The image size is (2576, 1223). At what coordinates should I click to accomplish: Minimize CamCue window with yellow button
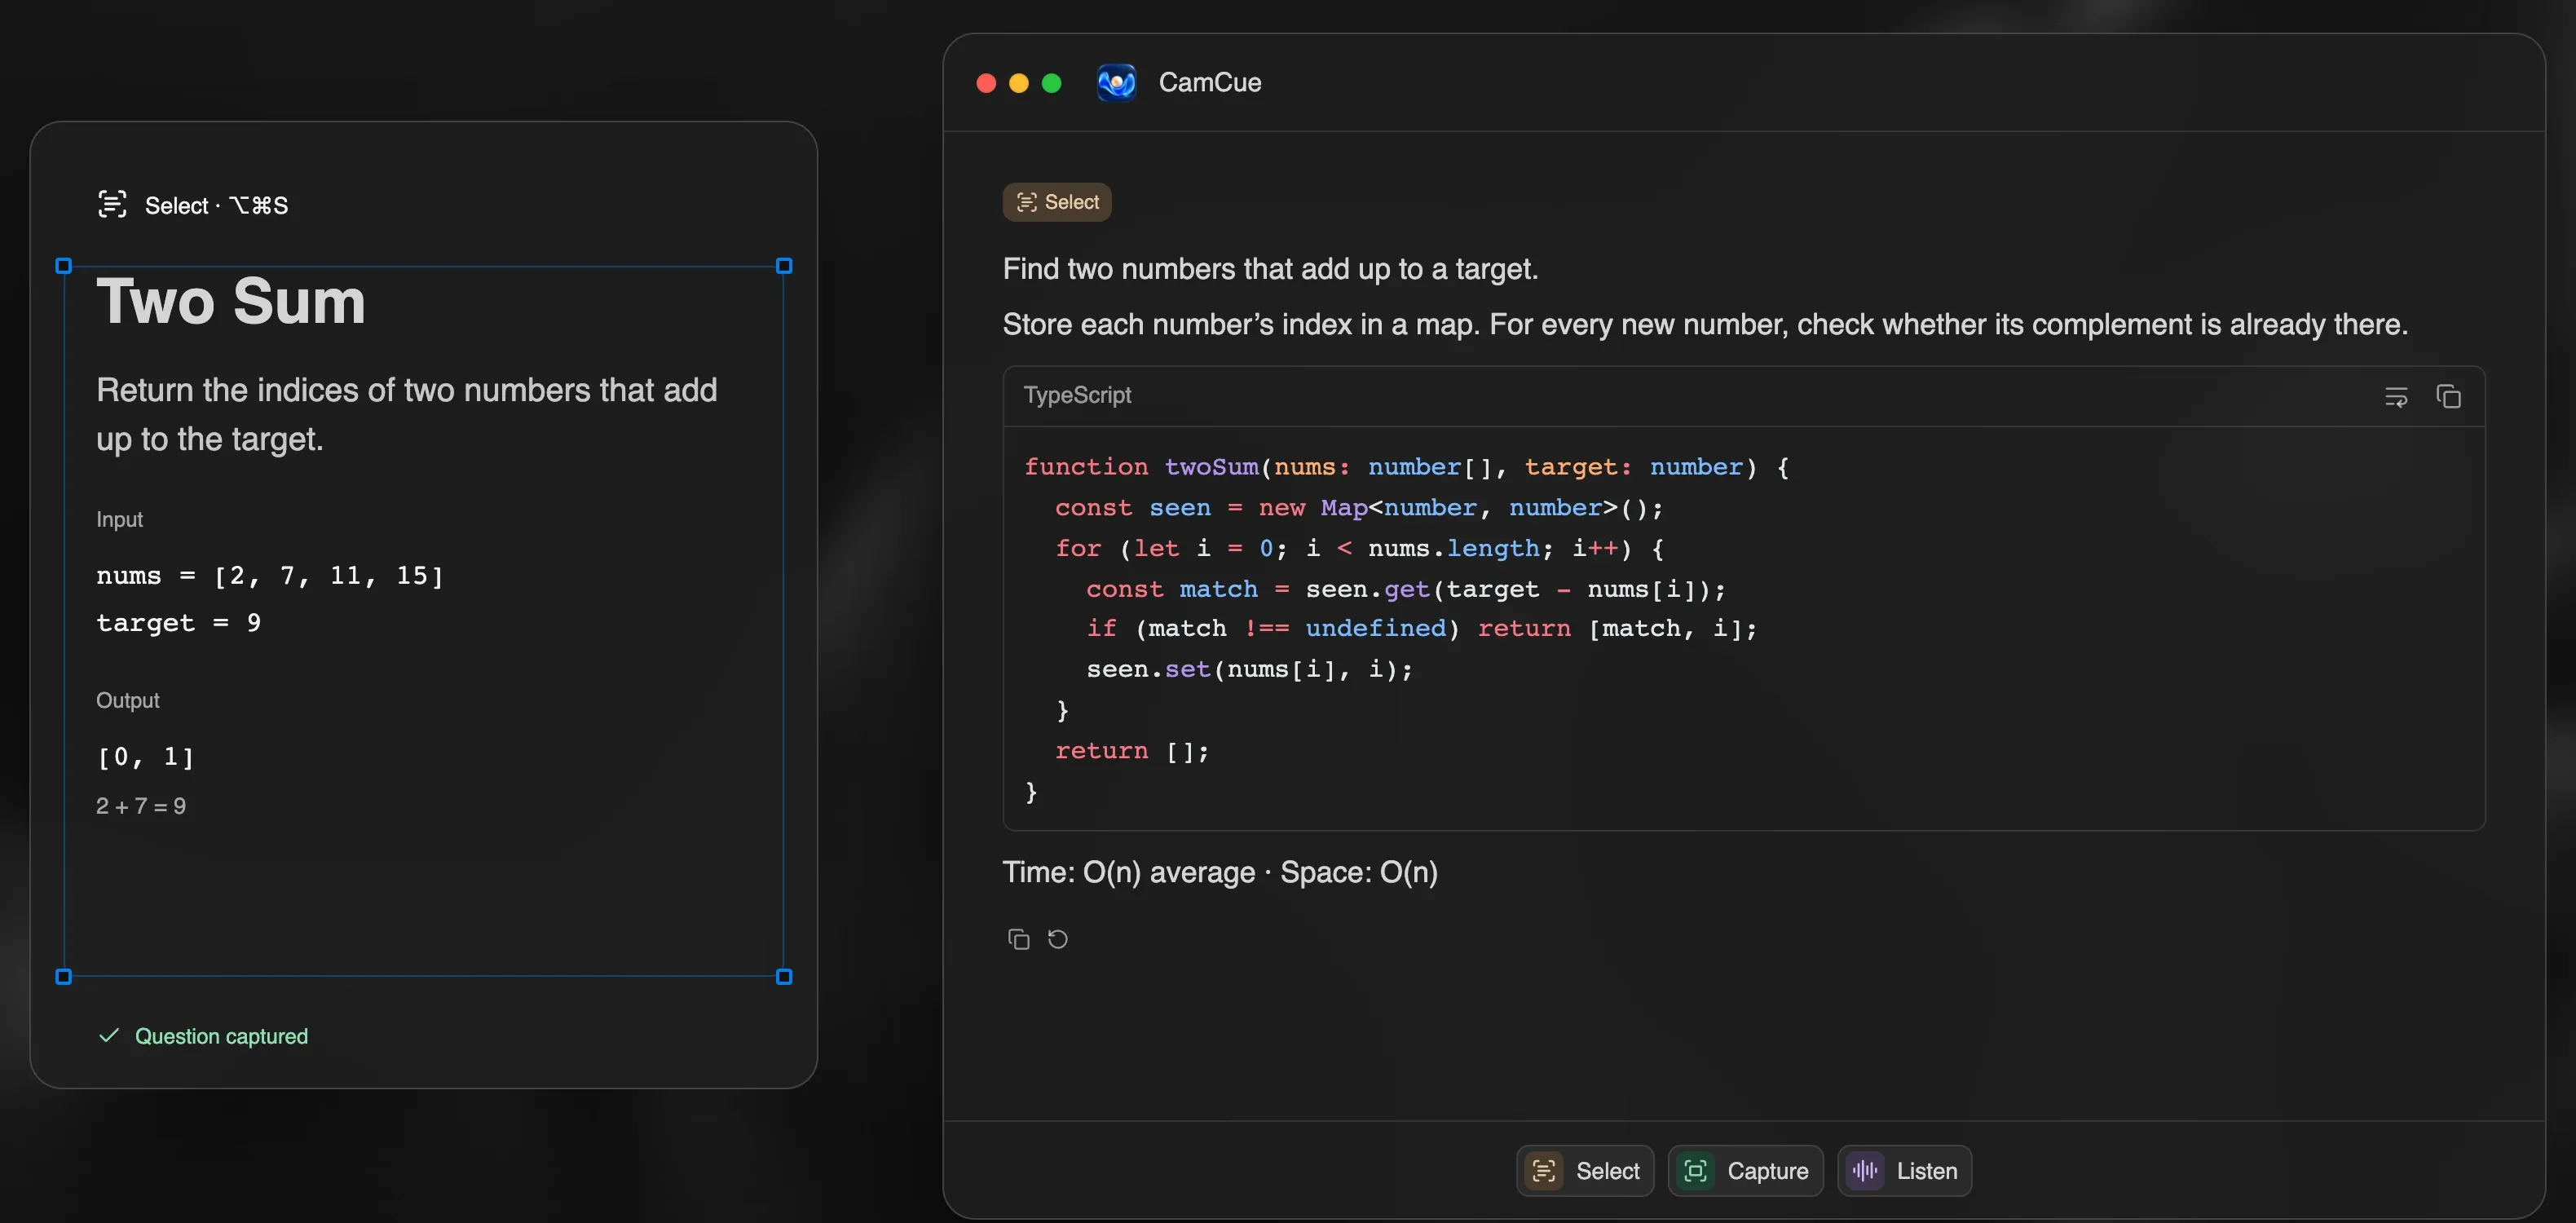(1019, 83)
